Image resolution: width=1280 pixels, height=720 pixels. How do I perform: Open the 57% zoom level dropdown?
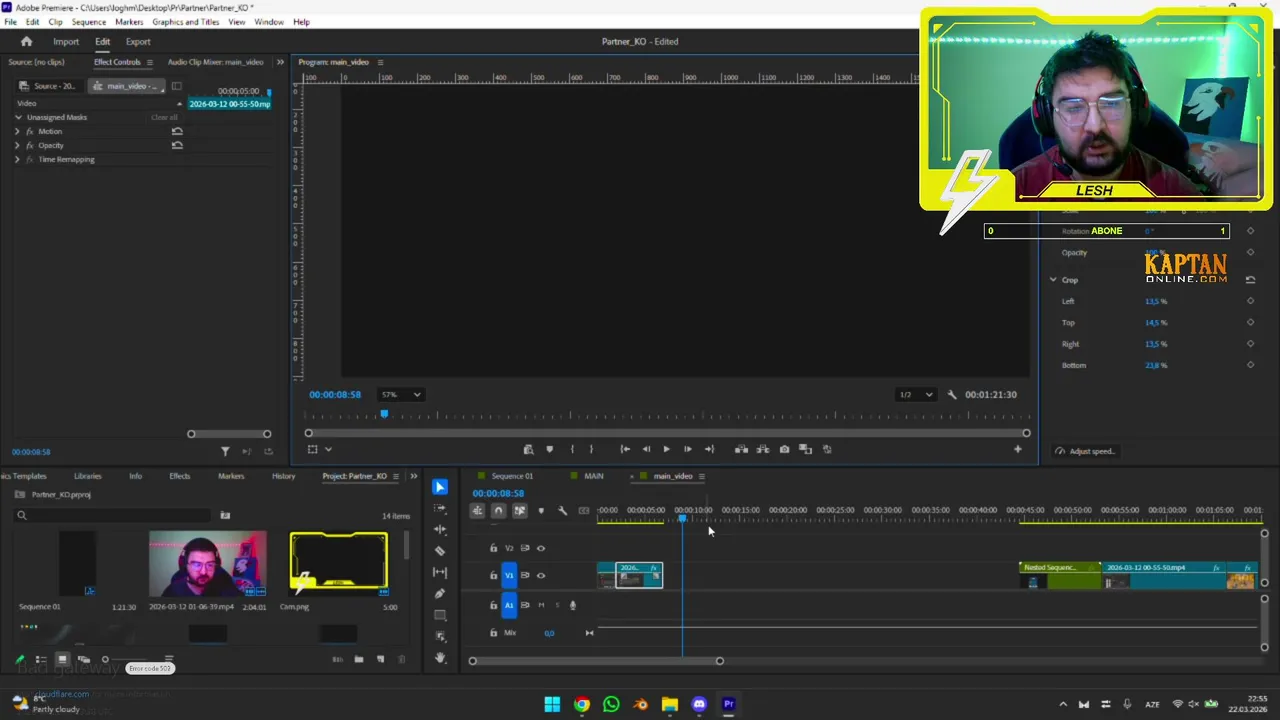[x=401, y=394]
